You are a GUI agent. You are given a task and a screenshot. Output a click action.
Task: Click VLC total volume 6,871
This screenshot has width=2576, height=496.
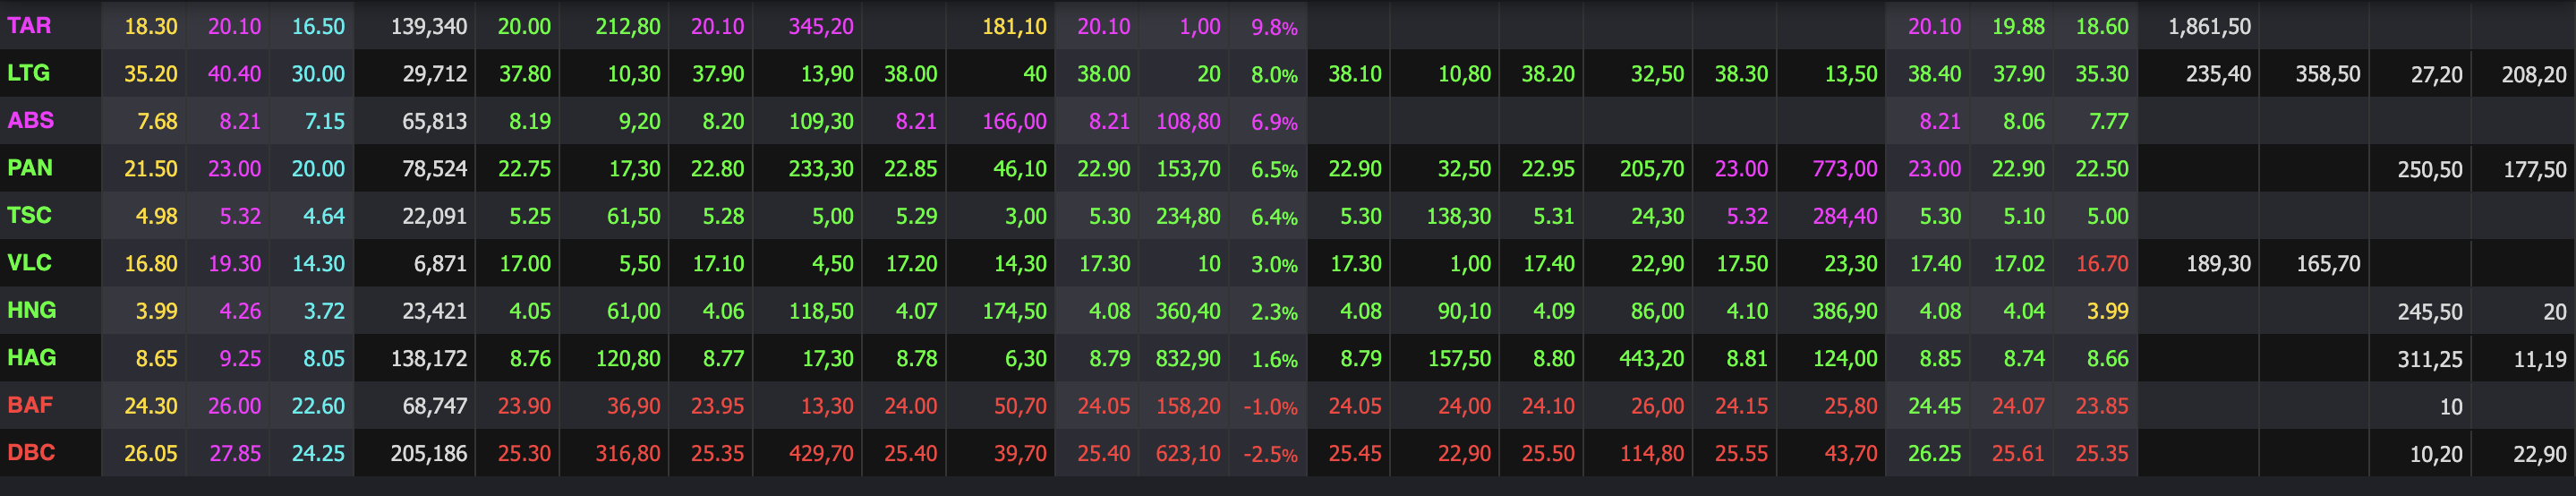(441, 264)
